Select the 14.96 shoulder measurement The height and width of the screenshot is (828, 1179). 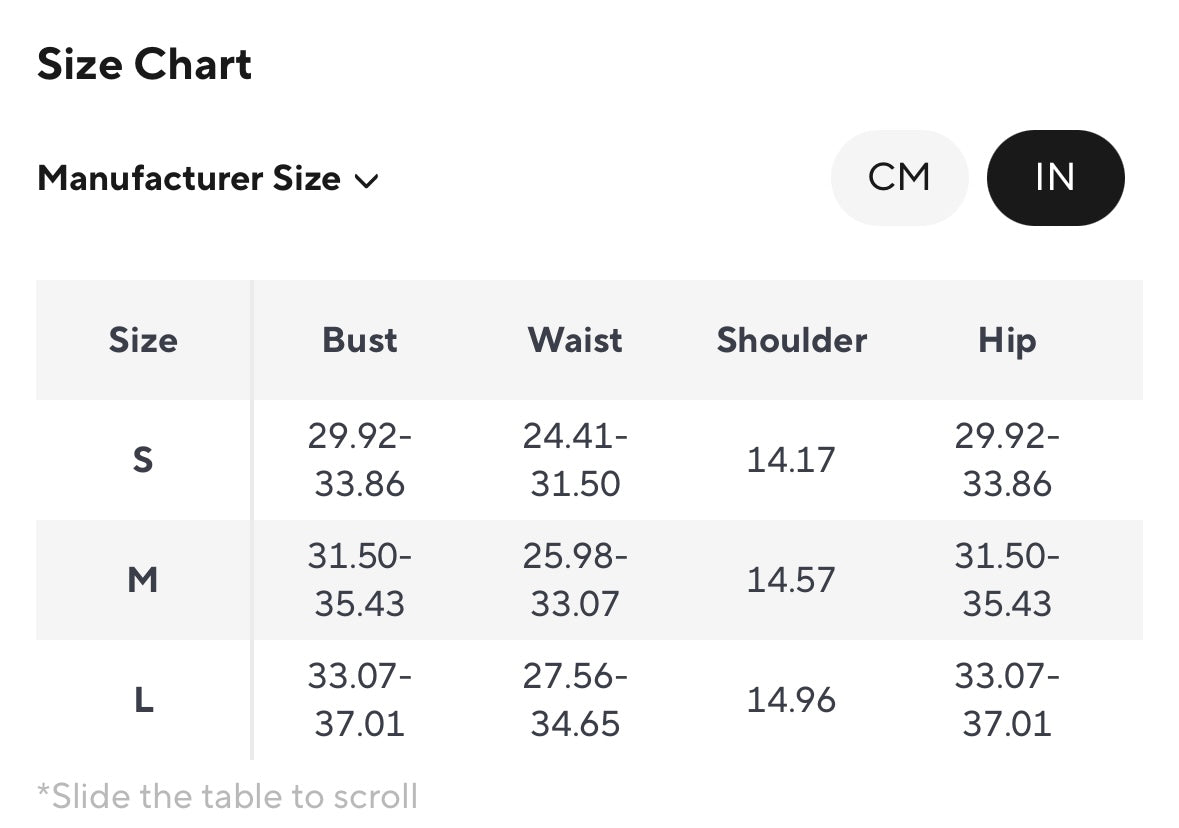pos(791,700)
